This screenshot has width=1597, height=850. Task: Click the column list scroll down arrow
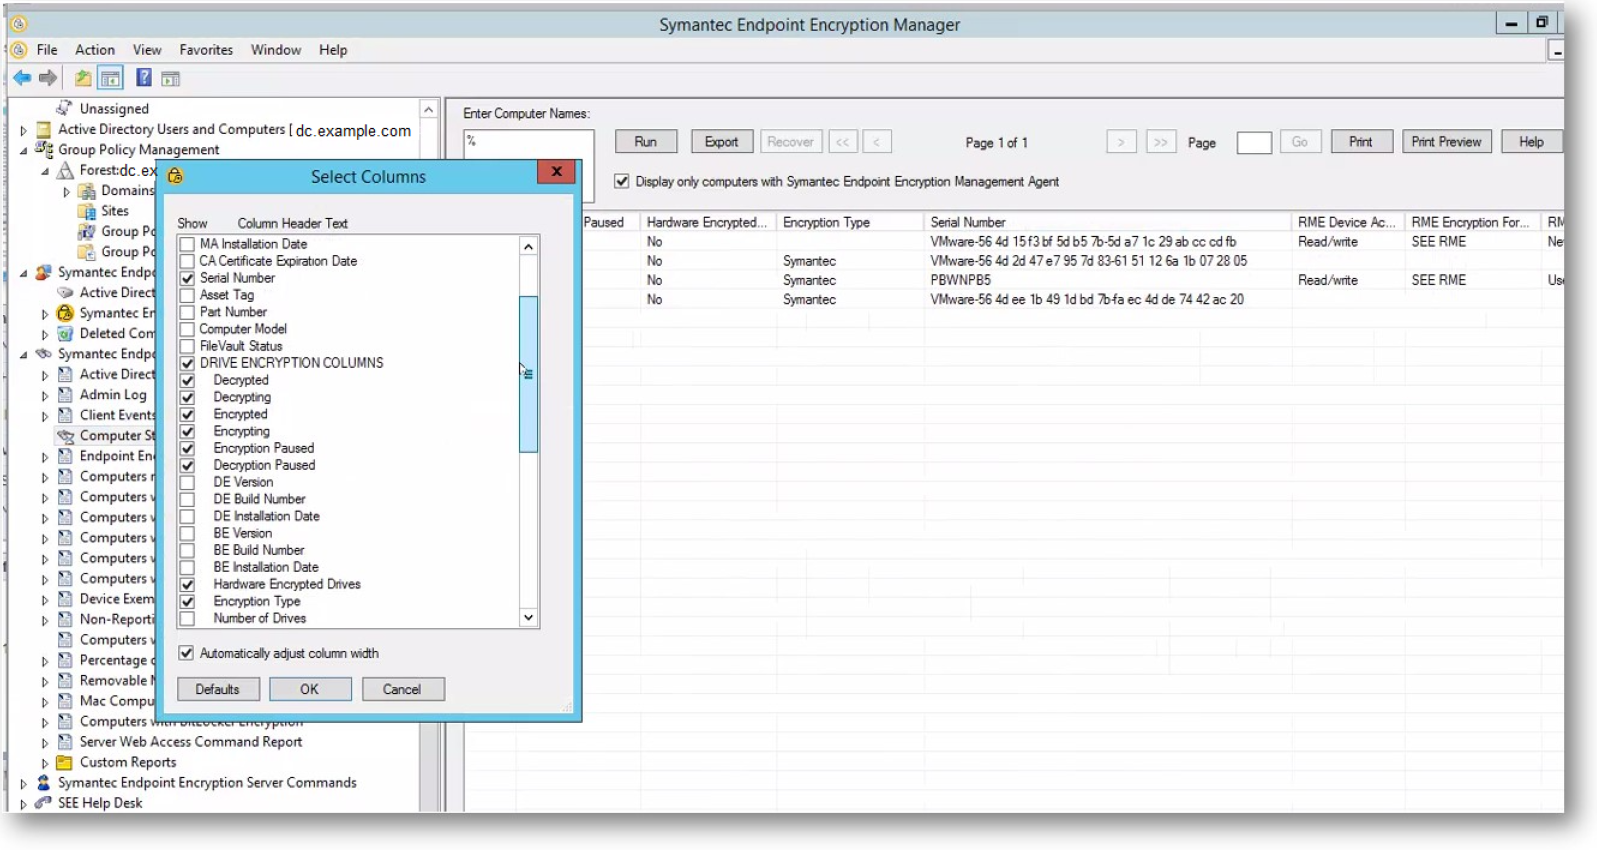point(528,618)
